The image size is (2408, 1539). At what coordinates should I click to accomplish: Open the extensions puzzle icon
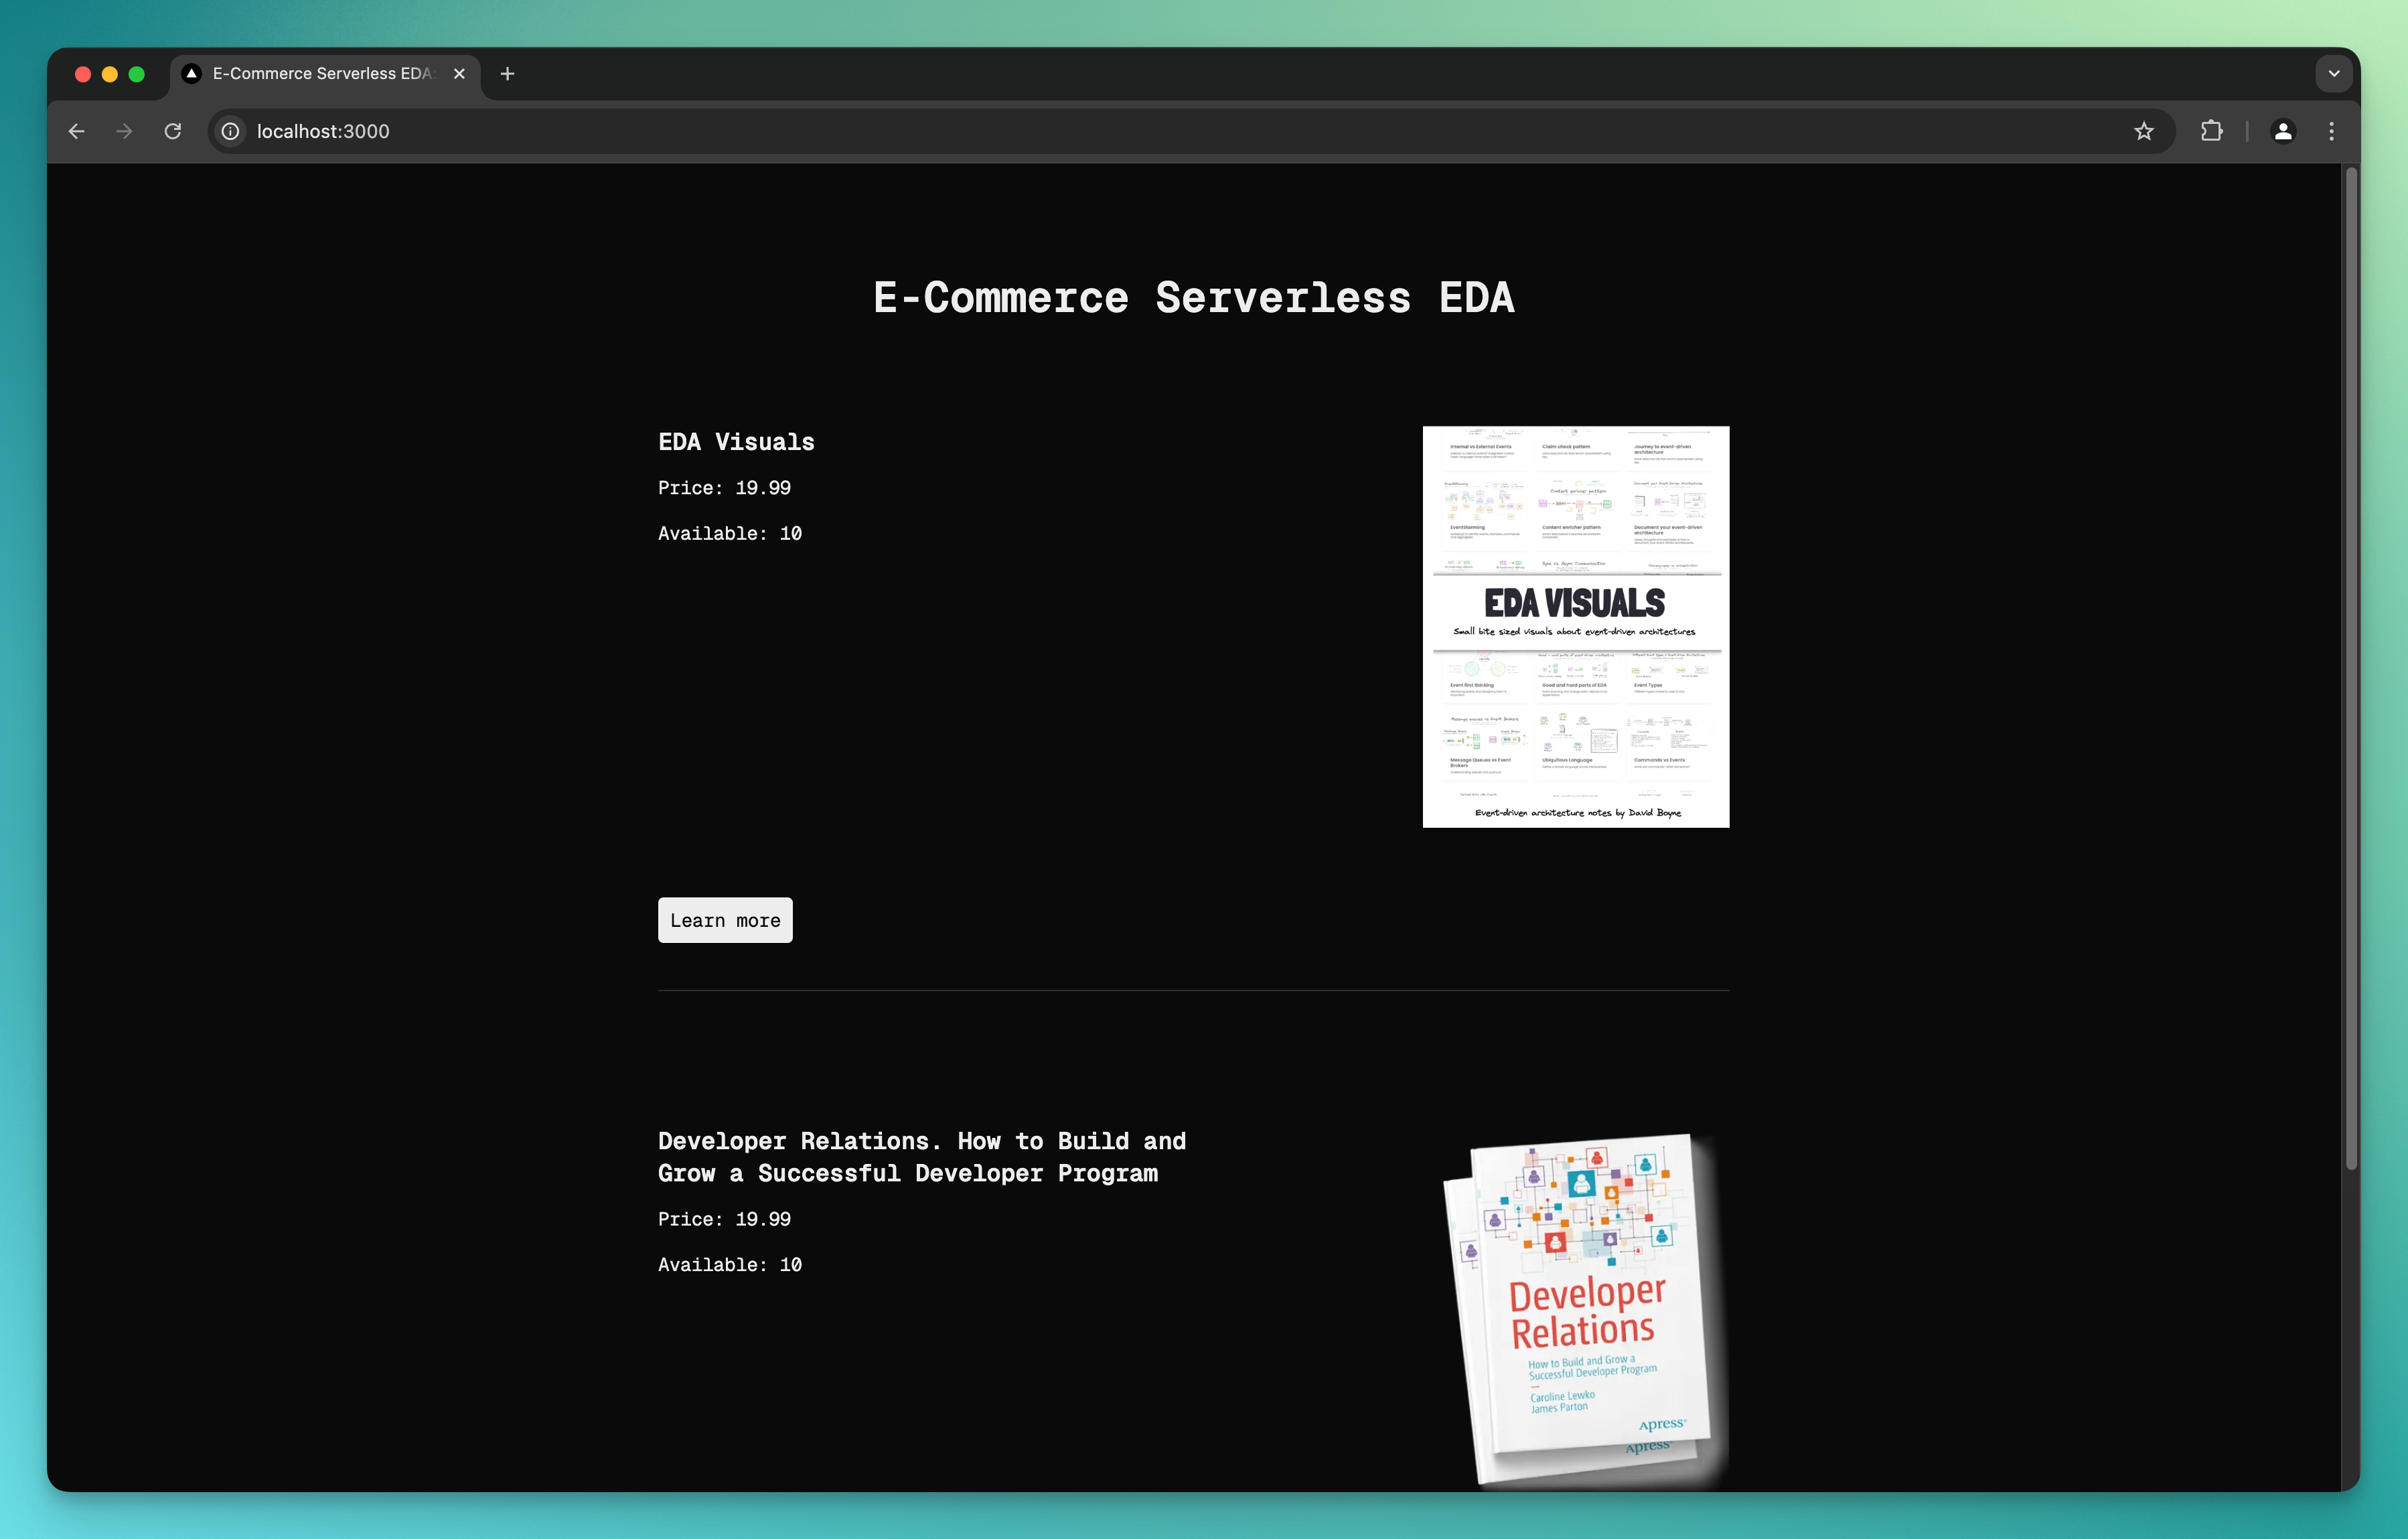pyautogui.click(x=2211, y=131)
